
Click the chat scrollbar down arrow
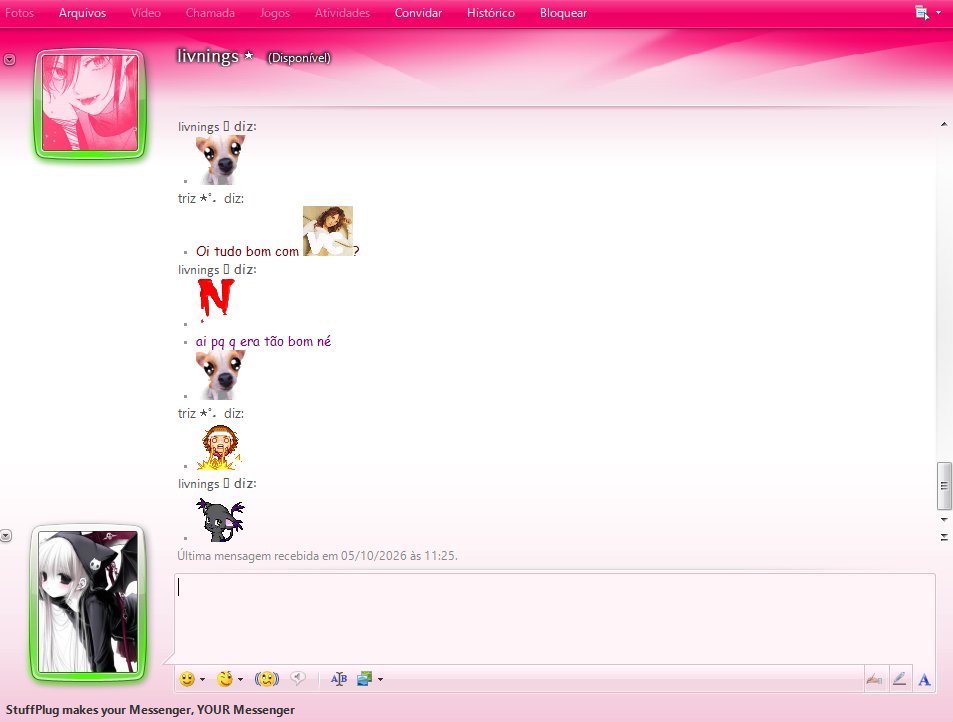coord(944,520)
